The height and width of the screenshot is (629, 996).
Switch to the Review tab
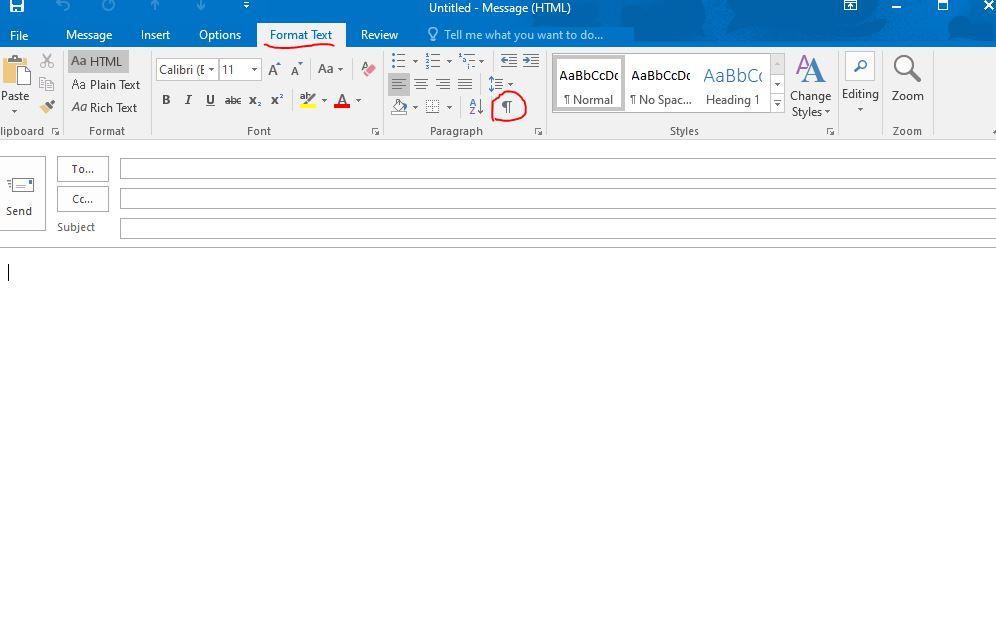pyautogui.click(x=379, y=35)
